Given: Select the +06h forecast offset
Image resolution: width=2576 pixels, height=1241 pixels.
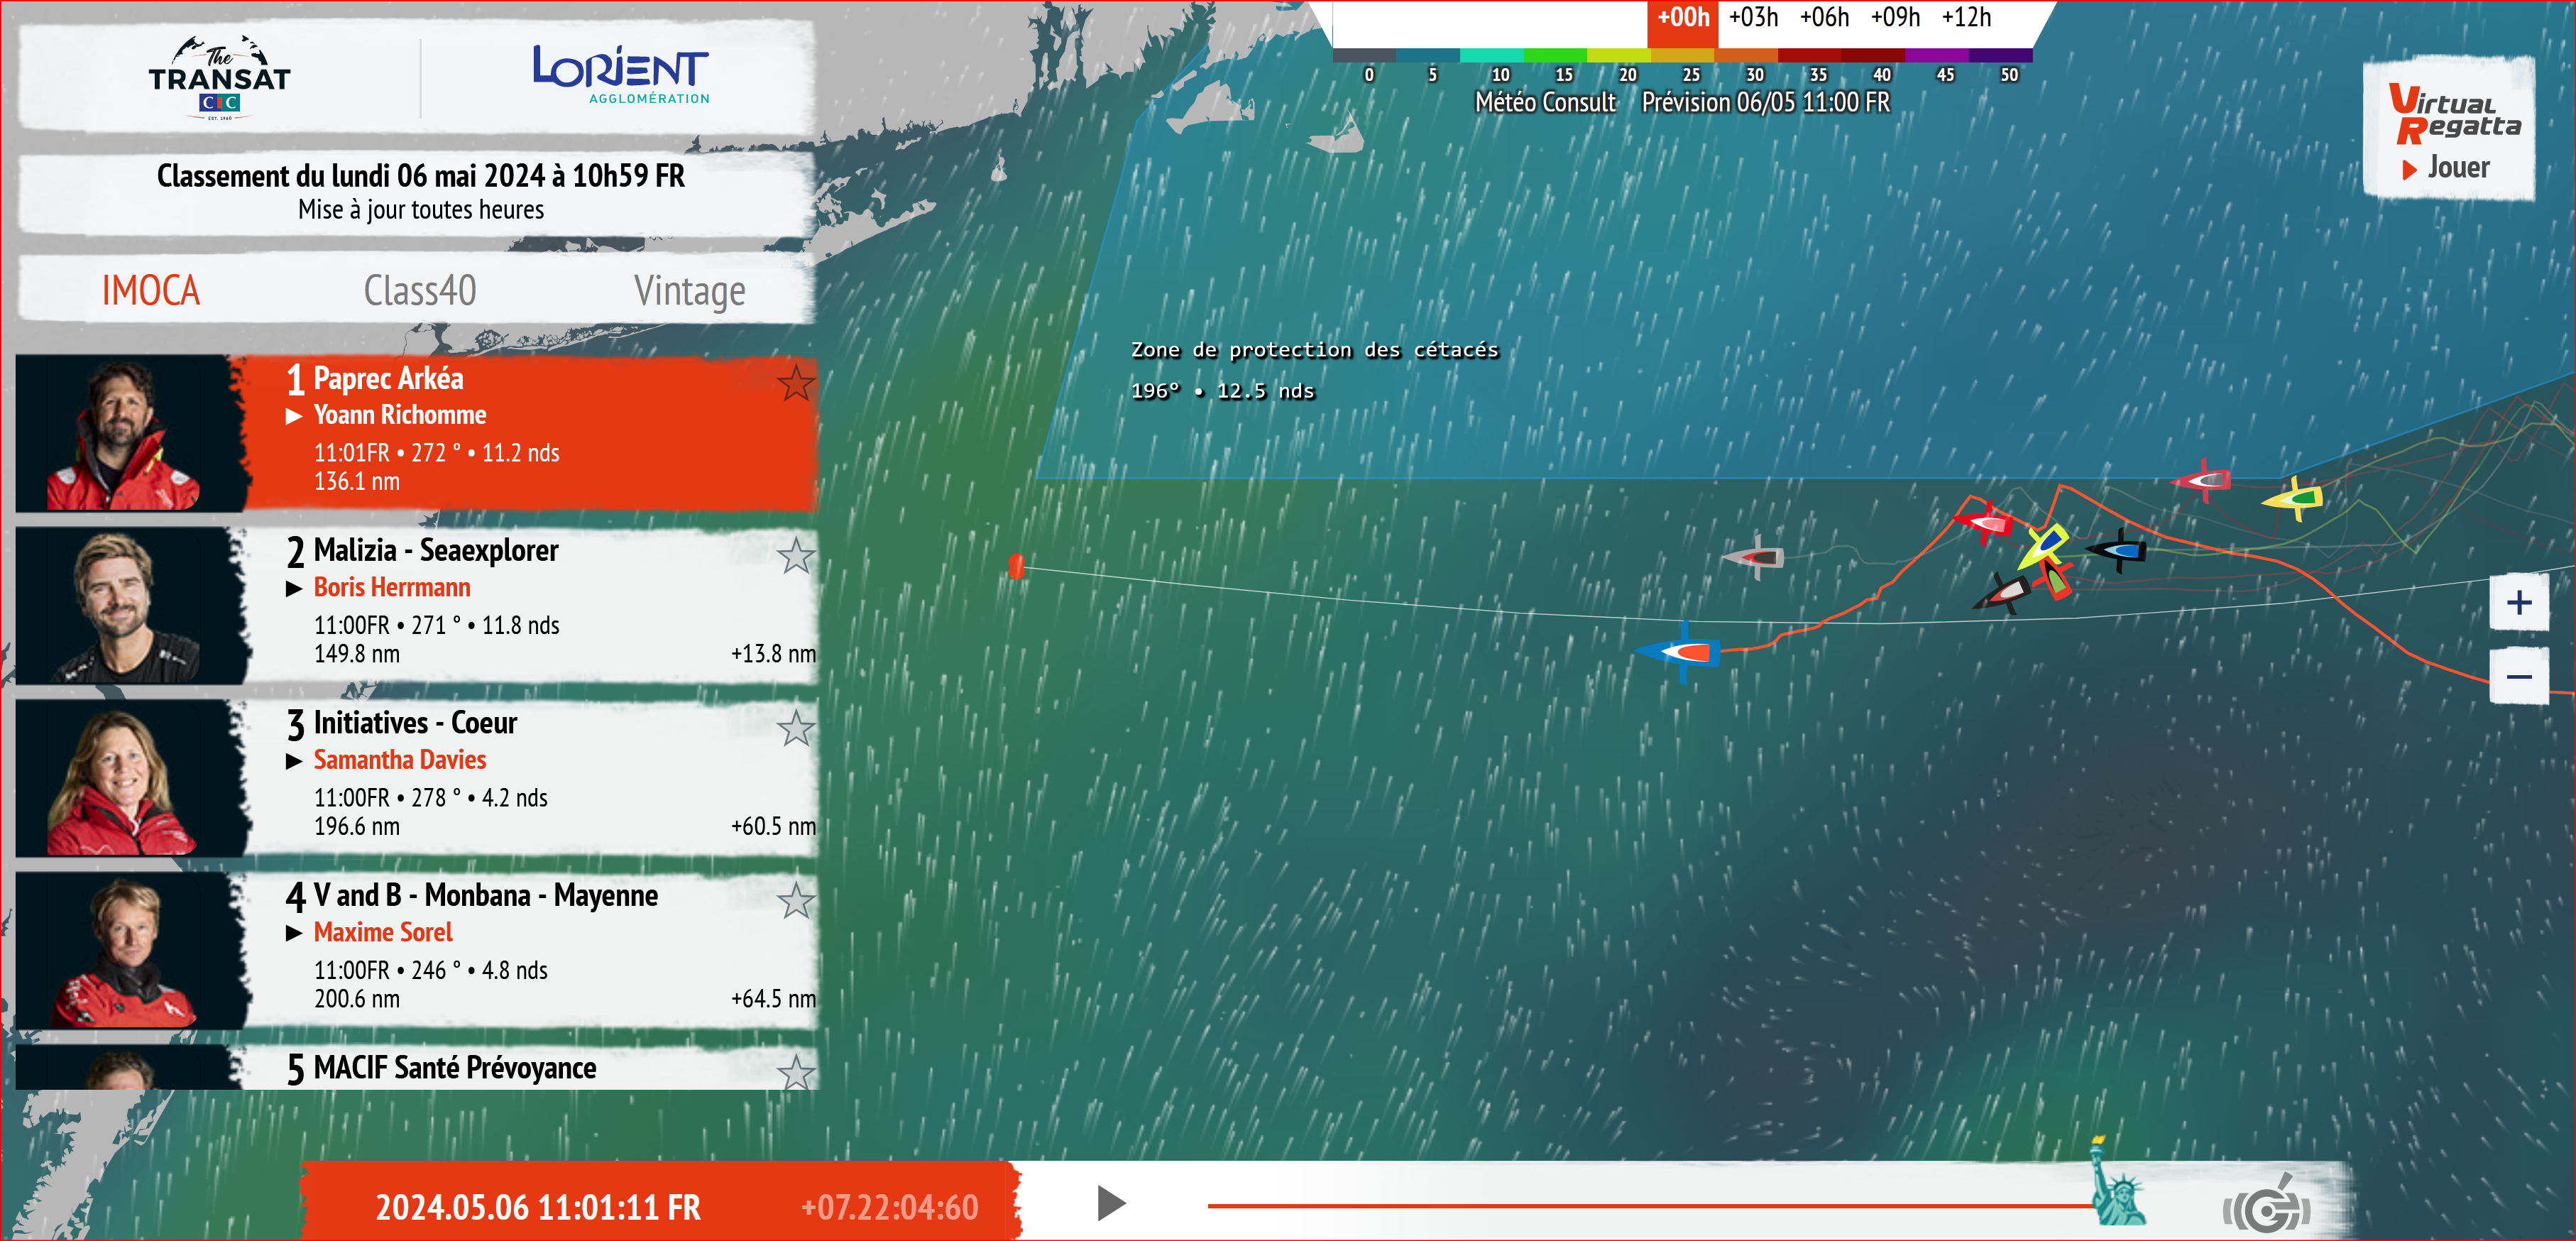Looking at the screenshot, I should coord(1825,18).
